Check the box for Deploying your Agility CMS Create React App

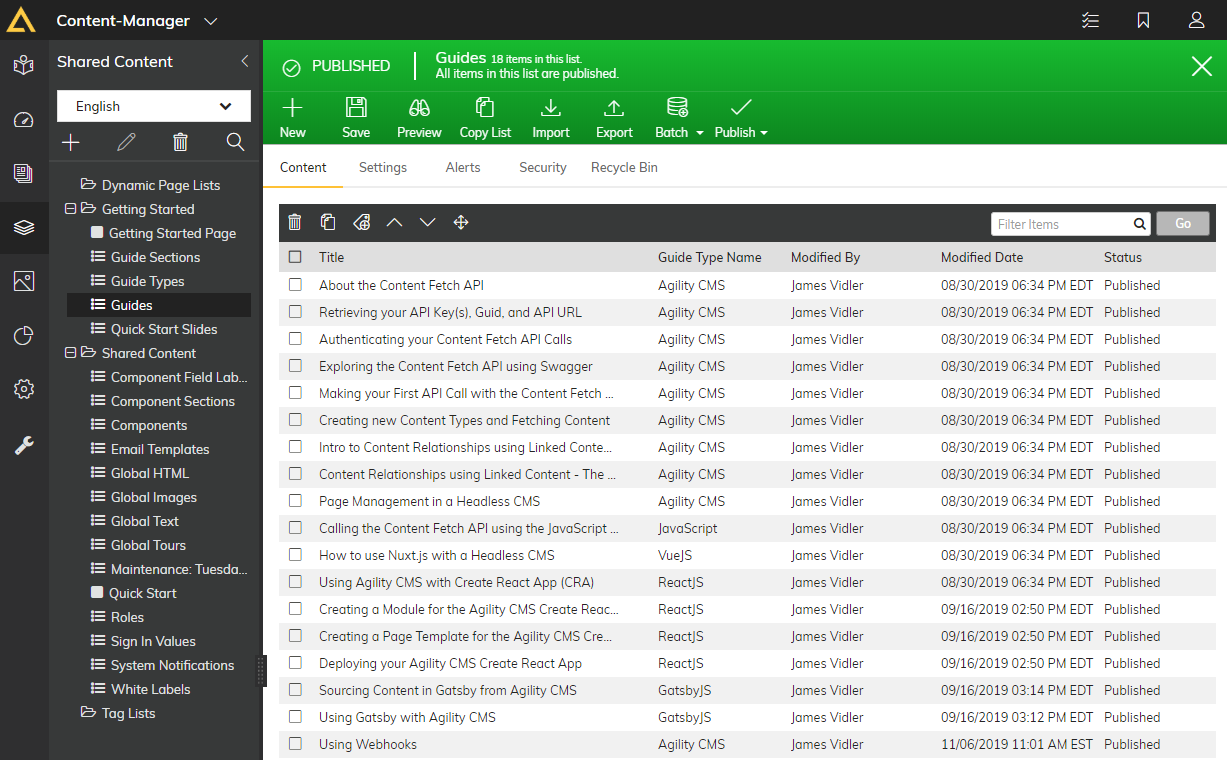click(x=295, y=663)
